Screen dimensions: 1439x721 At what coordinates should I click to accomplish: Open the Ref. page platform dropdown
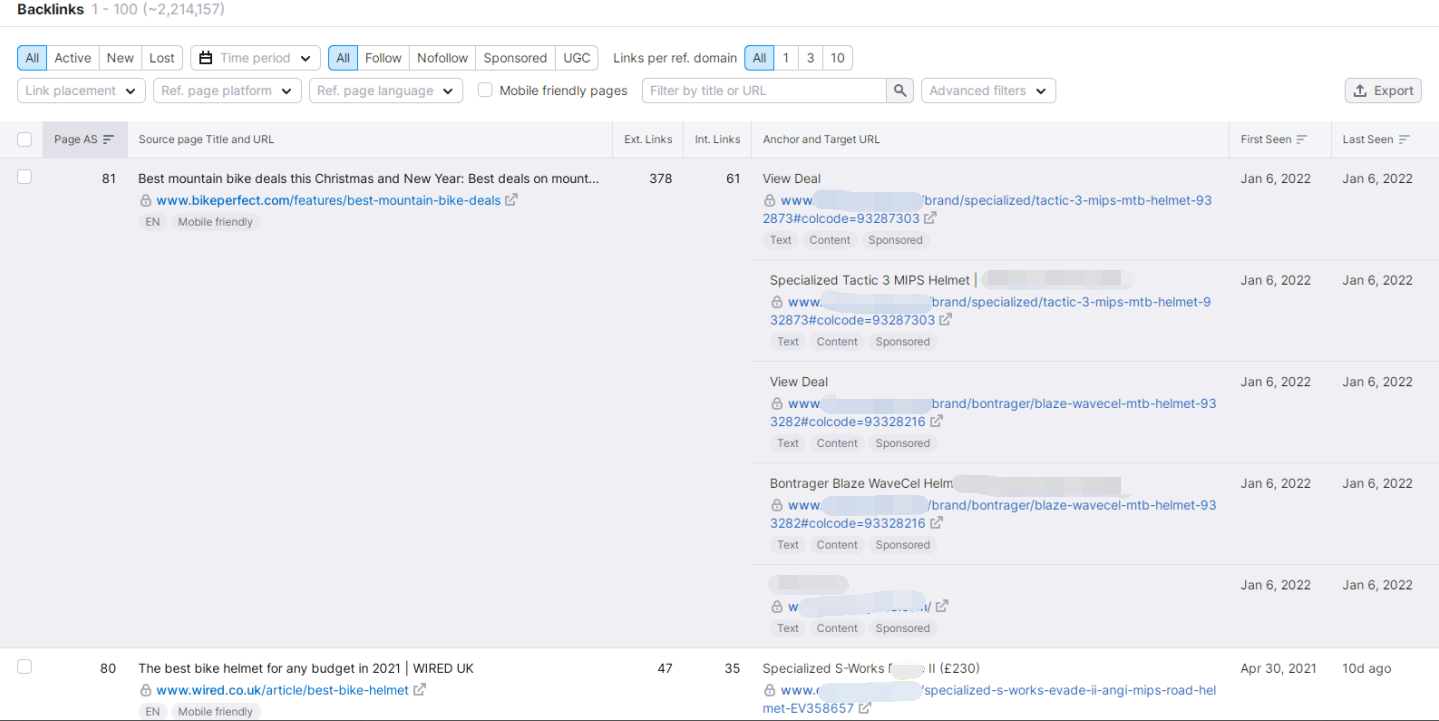(227, 91)
